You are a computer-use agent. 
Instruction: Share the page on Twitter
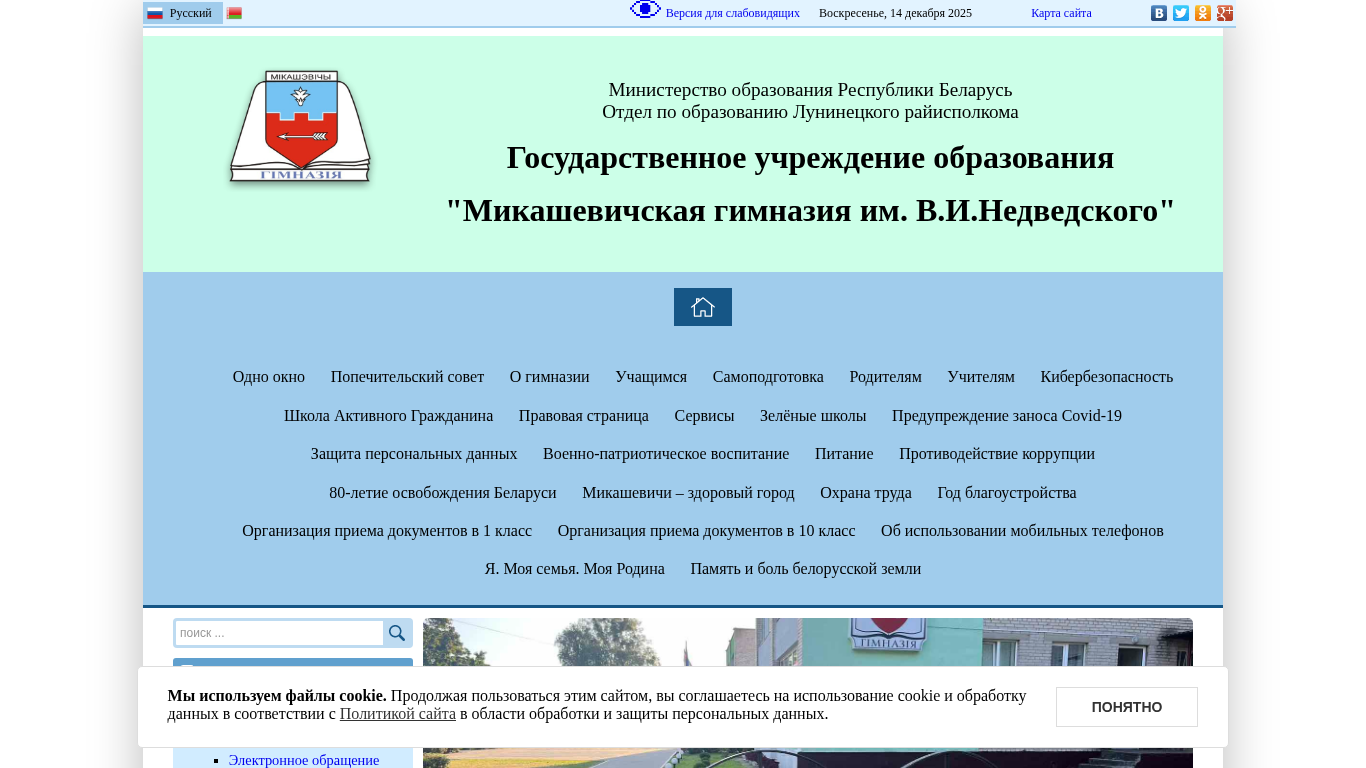click(x=1181, y=13)
